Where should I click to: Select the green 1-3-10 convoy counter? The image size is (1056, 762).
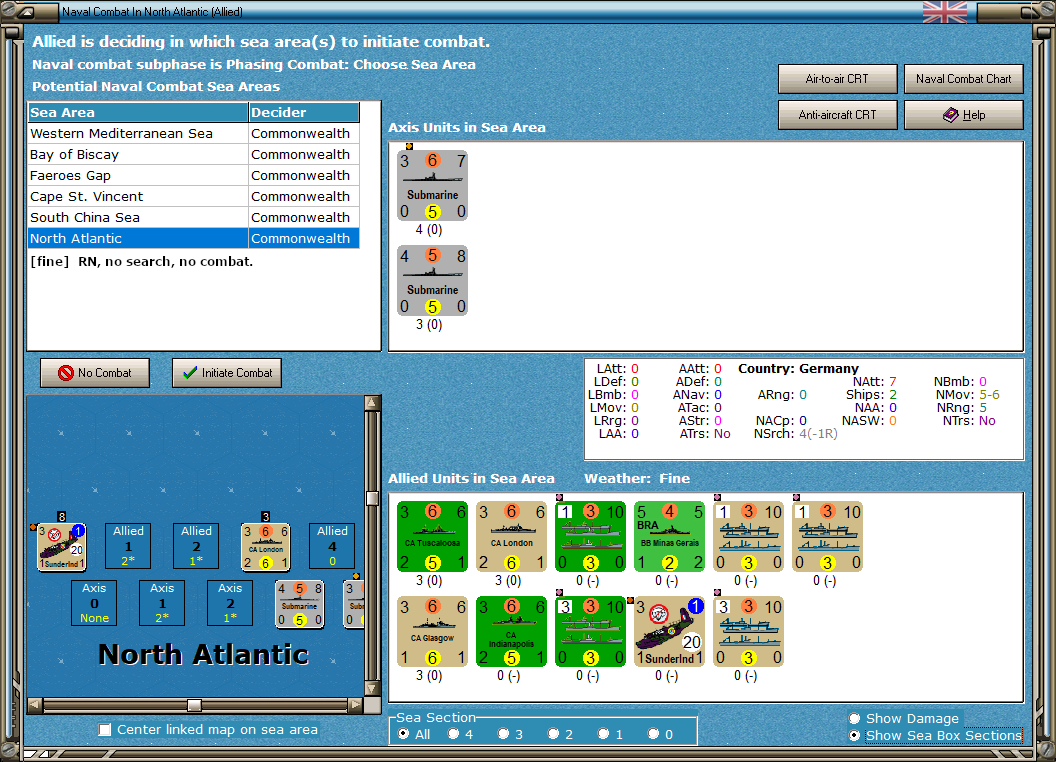pos(591,536)
